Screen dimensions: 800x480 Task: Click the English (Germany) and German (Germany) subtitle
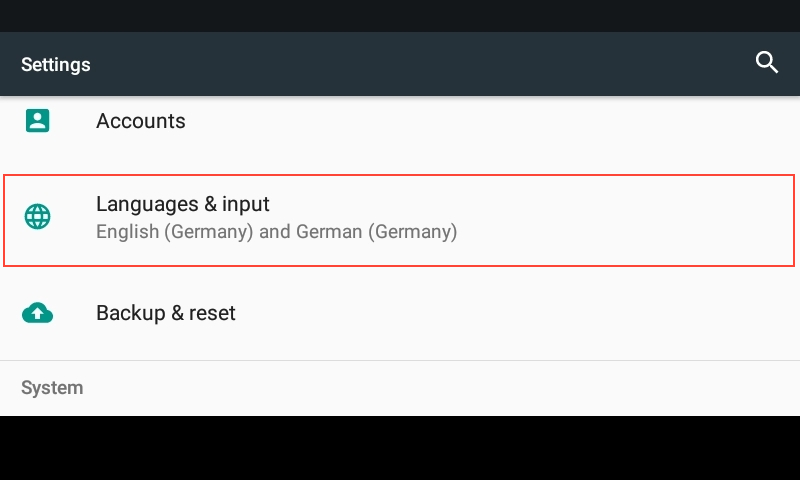click(276, 232)
